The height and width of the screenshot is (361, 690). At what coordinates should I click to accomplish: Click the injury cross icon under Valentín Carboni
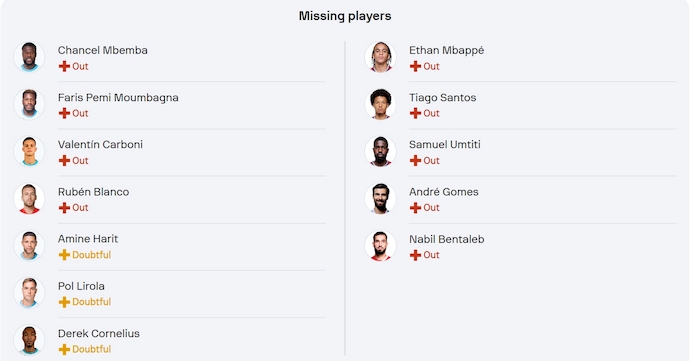point(64,161)
